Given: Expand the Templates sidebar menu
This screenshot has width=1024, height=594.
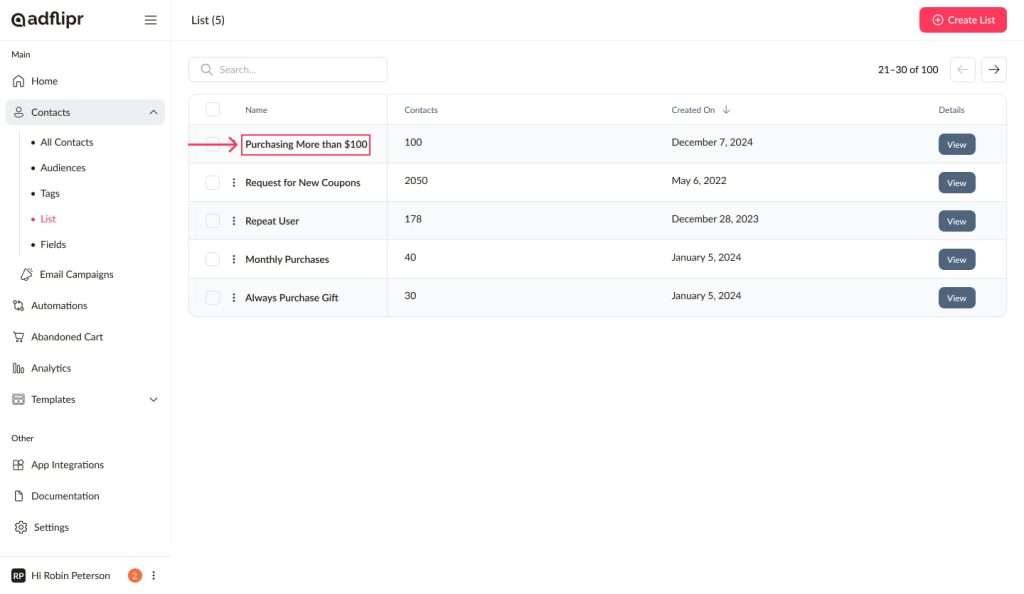Looking at the screenshot, I should tap(153, 400).
